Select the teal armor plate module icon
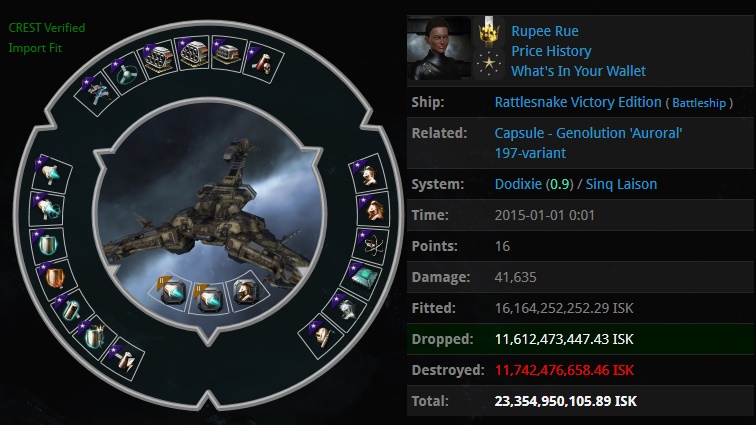The image size is (756, 425). 362,278
